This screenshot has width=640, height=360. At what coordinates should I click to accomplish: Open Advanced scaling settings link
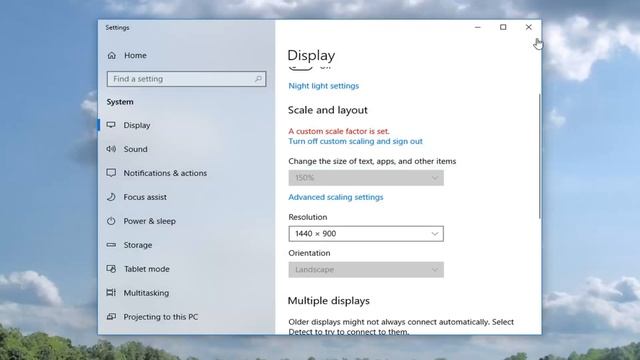(x=336, y=197)
